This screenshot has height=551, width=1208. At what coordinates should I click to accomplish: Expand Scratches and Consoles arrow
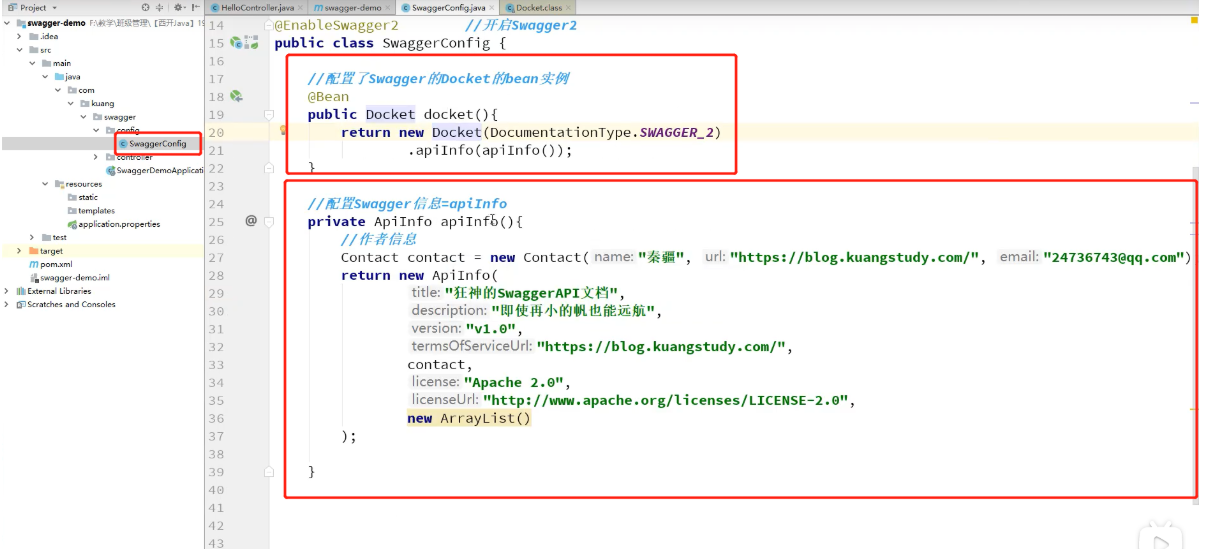[x=8, y=304]
